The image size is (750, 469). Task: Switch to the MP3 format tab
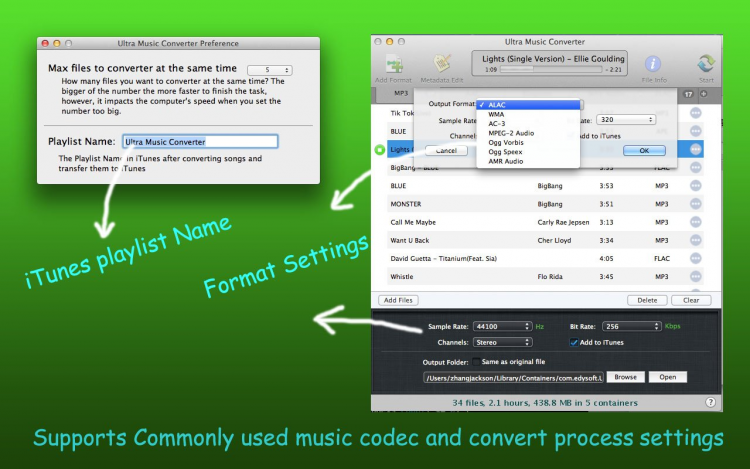pos(401,93)
